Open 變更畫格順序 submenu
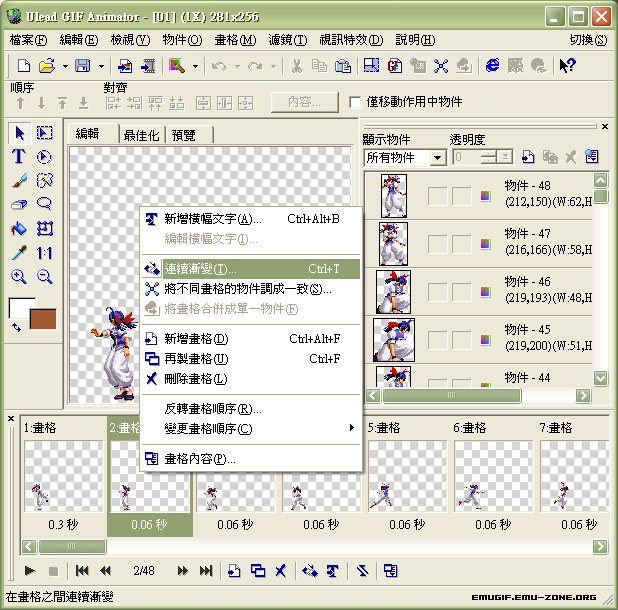This screenshot has height=610, width=618. pos(251,428)
